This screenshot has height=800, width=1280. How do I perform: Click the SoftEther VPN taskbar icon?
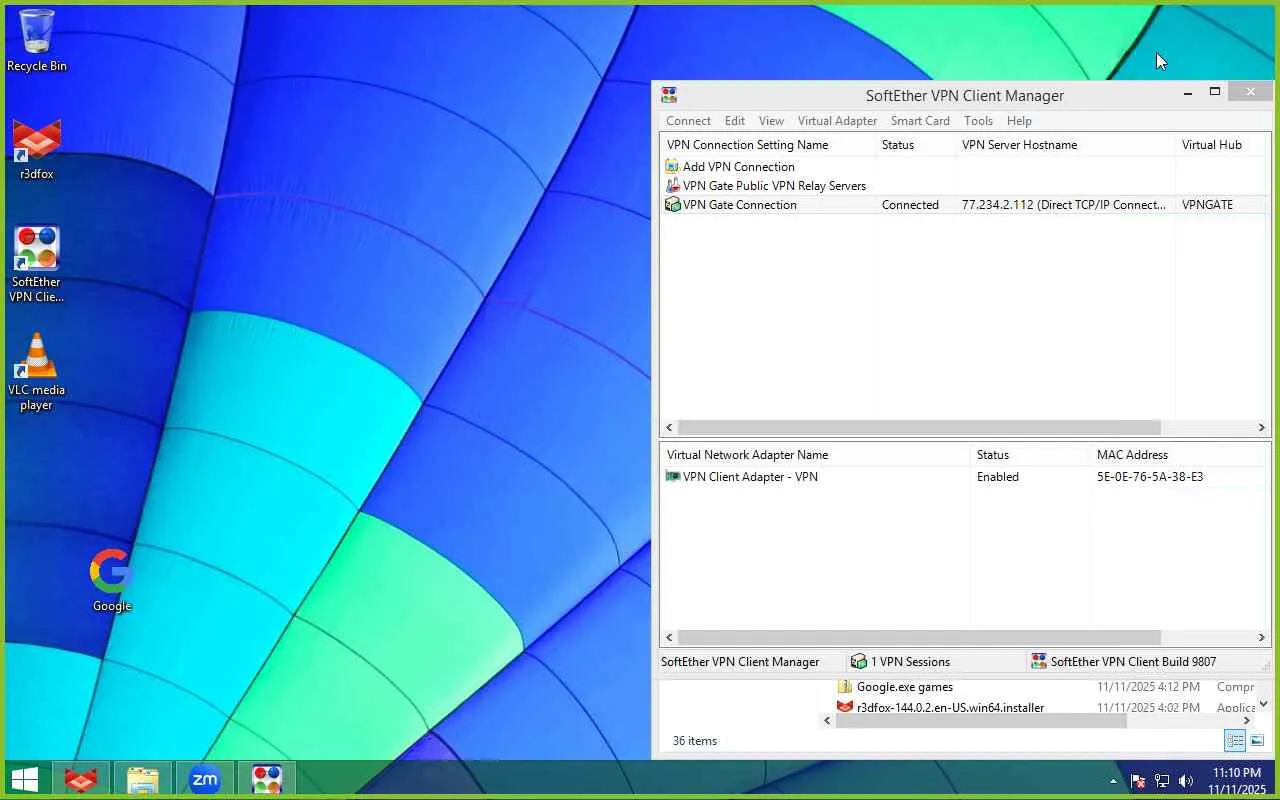pyautogui.click(x=267, y=779)
